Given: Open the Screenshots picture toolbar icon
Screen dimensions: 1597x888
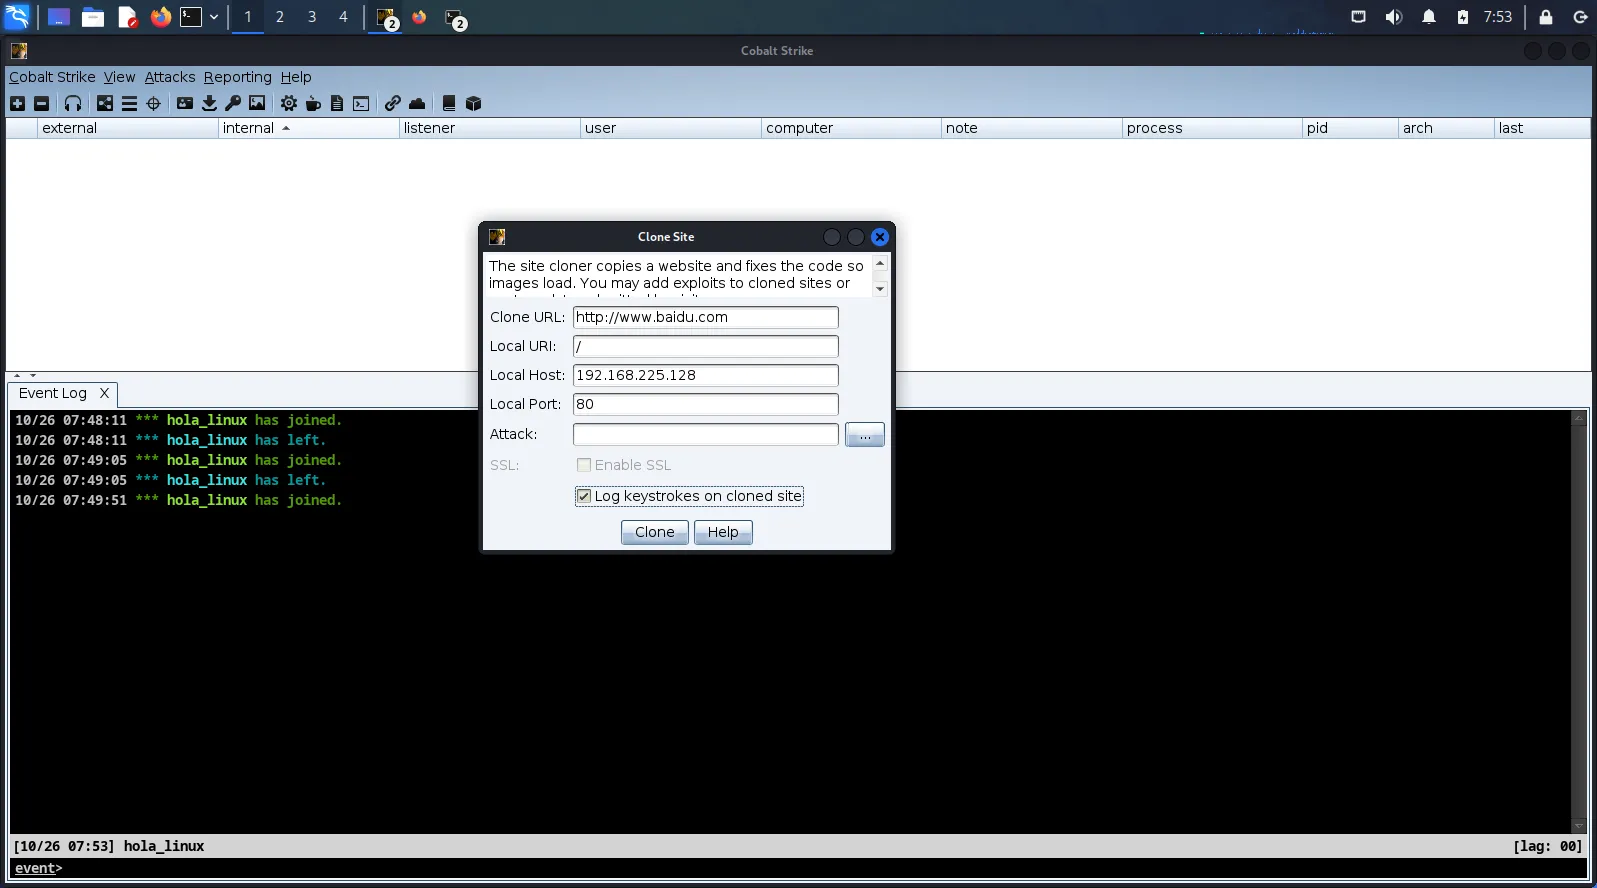Looking at the screenshot, I should point(257,103).
